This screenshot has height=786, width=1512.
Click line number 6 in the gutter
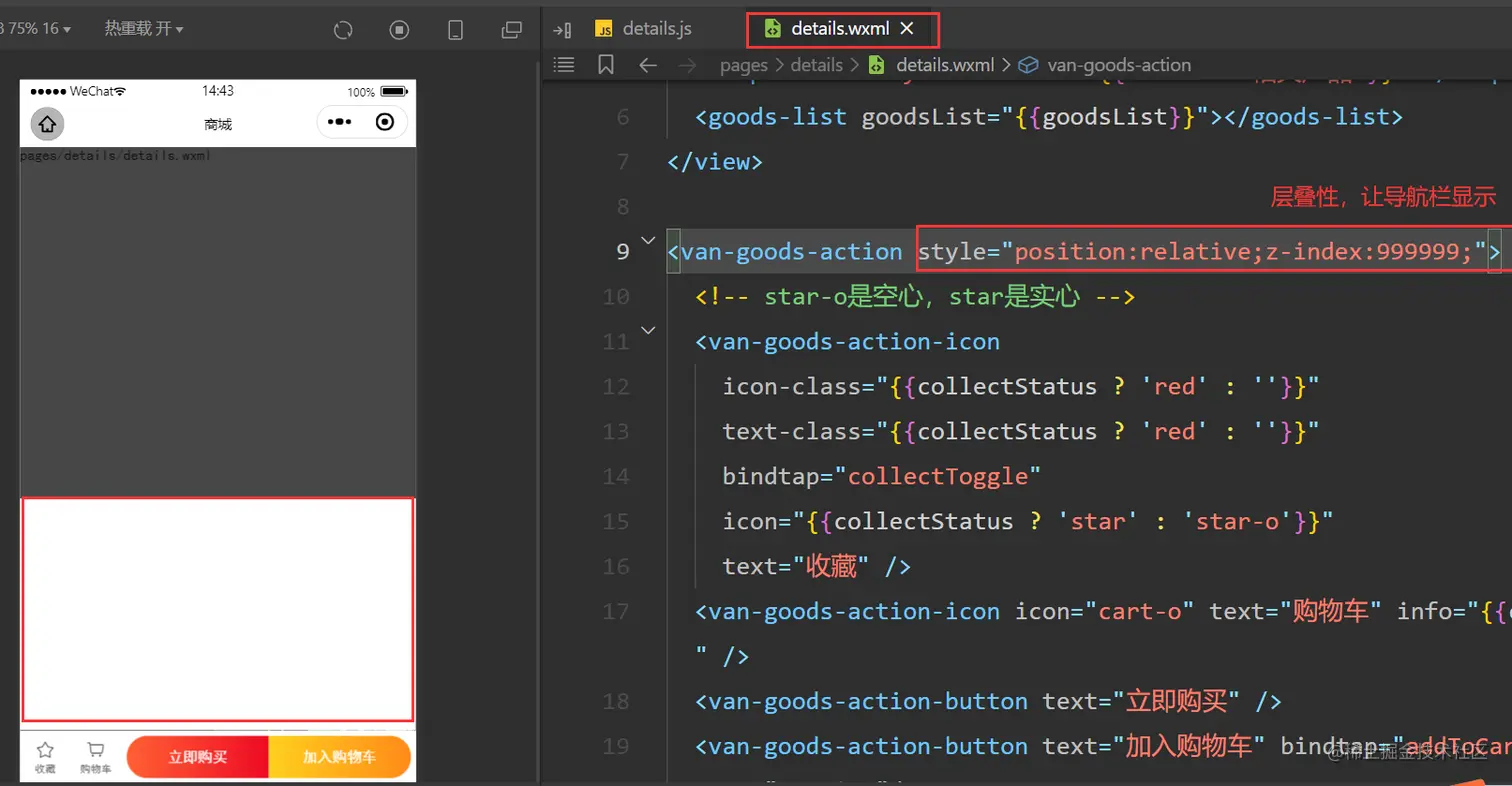[x=623, y=117]
